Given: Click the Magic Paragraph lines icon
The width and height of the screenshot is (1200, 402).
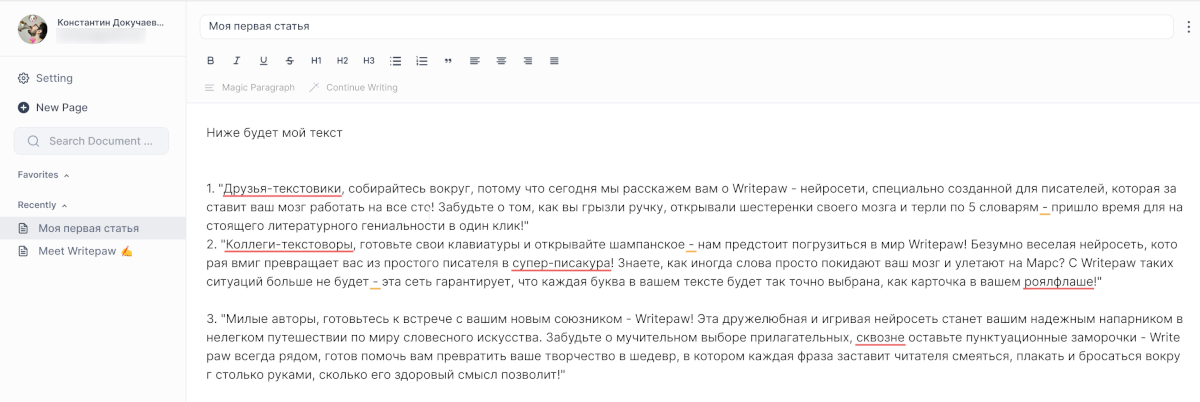Looking at the screenshot, I should coord(209,88).
